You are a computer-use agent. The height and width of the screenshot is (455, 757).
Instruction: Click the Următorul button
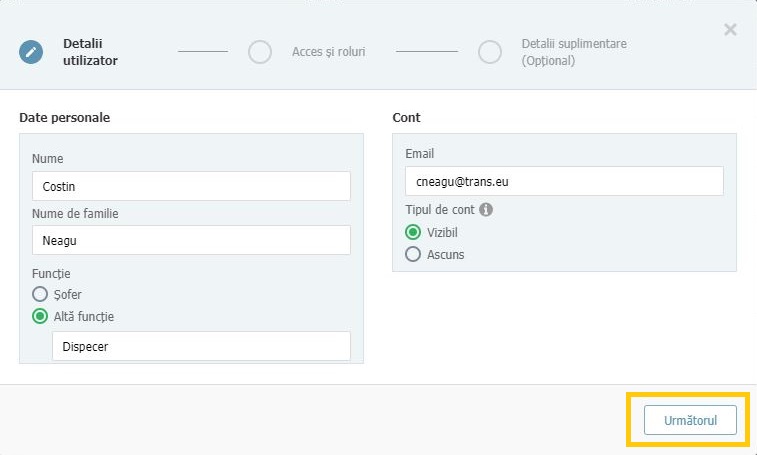pyautogui.click(x=690, y=420)
